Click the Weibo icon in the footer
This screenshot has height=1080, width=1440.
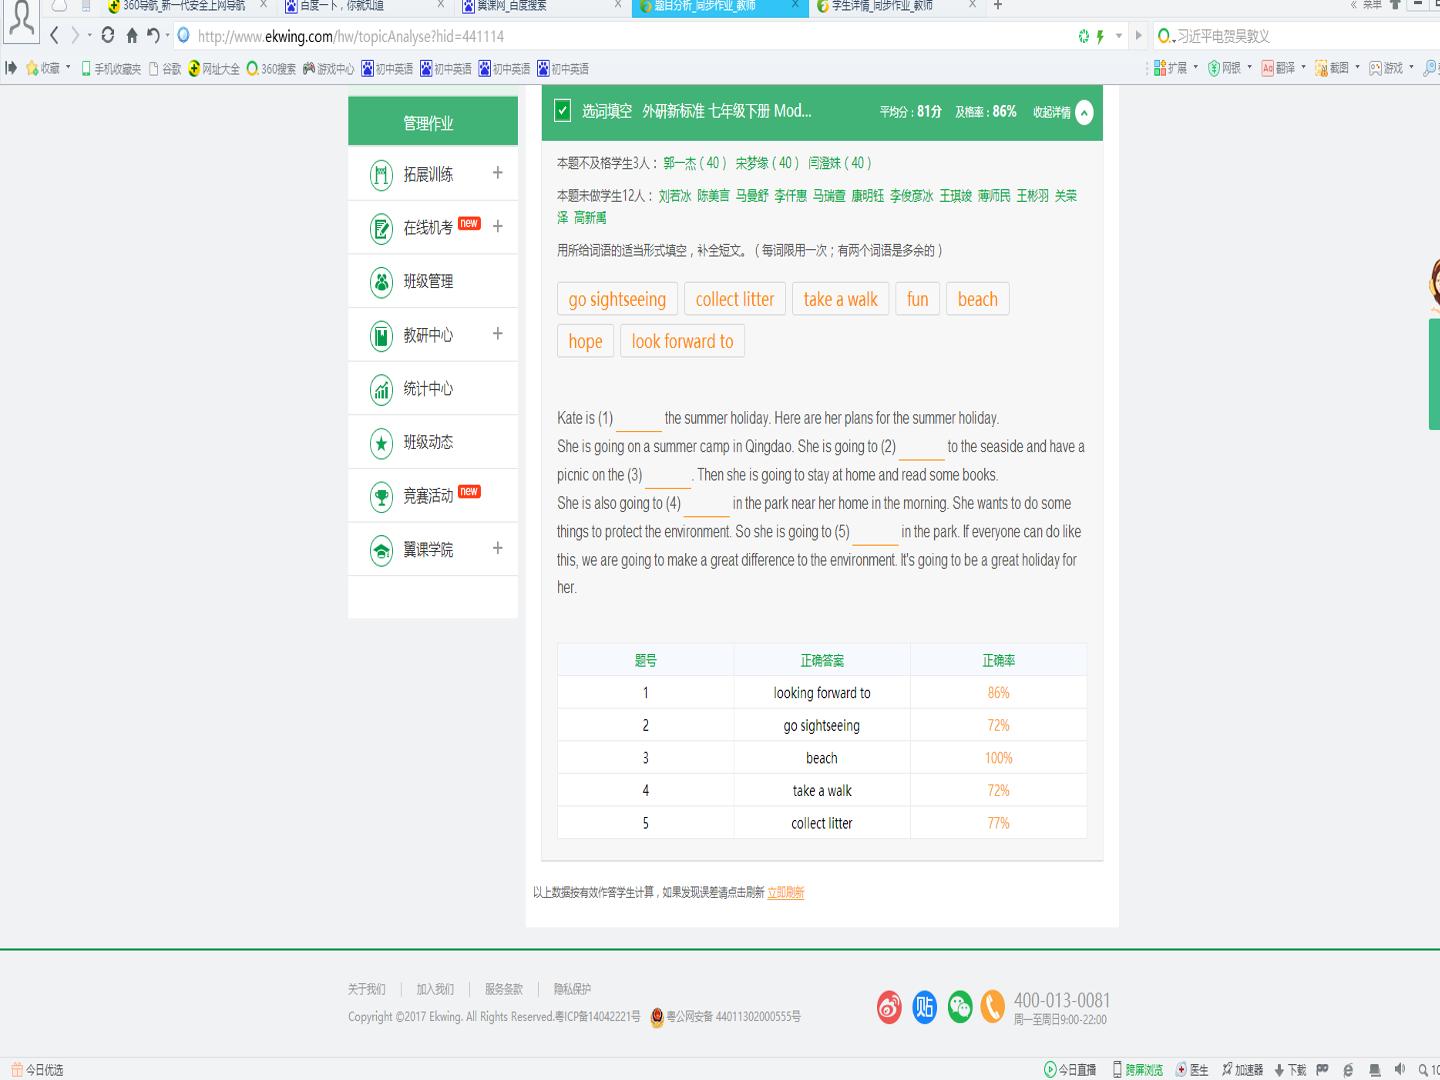tap(889, 1007)
